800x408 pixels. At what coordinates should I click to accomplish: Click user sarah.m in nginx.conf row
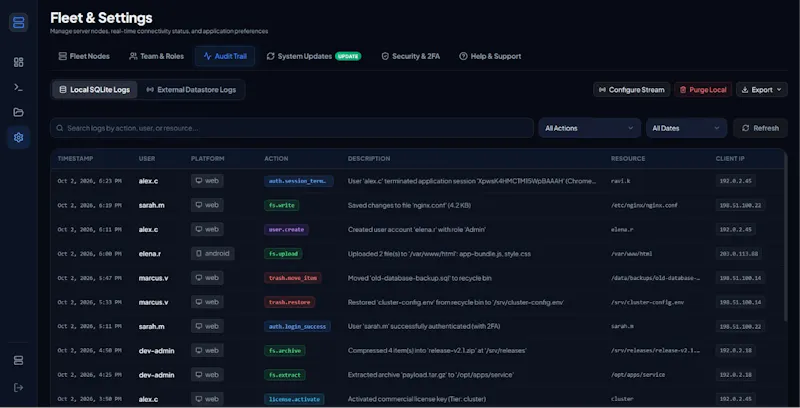(x=152, y=205)
